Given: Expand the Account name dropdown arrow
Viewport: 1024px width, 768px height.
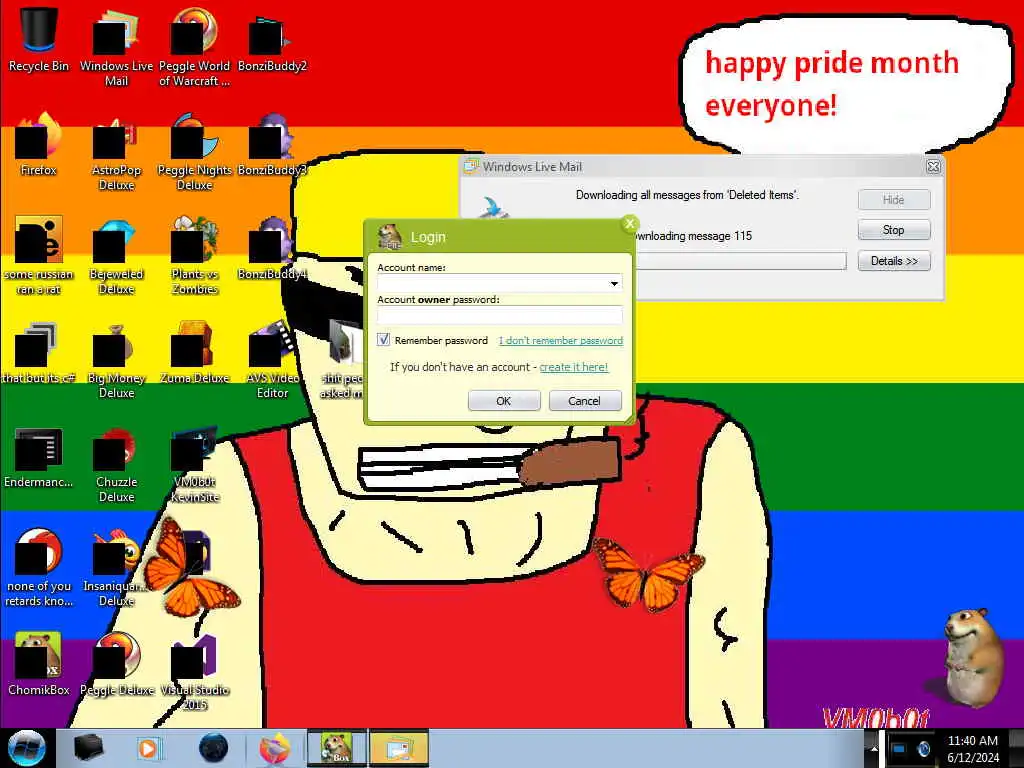Looking at the screenshot, I should pyautogui.click(x=614, y=283).
